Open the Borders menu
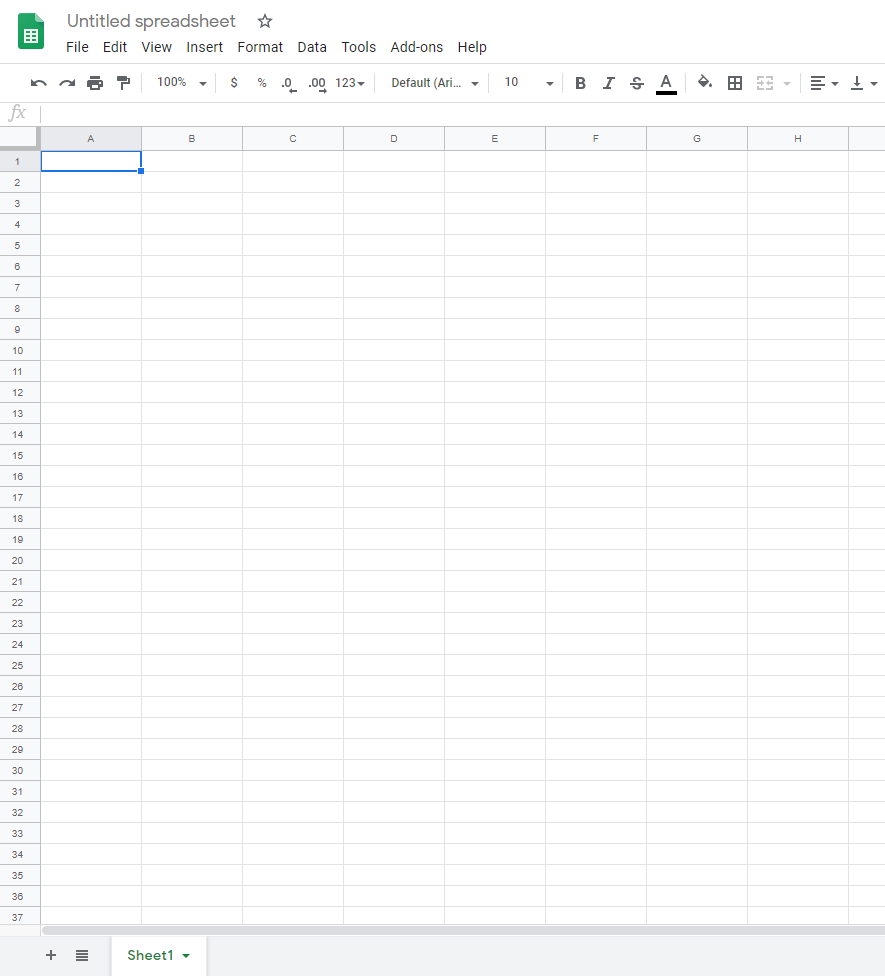The width and height of the screenshot is (885, 976). click(x=735, y=83)
